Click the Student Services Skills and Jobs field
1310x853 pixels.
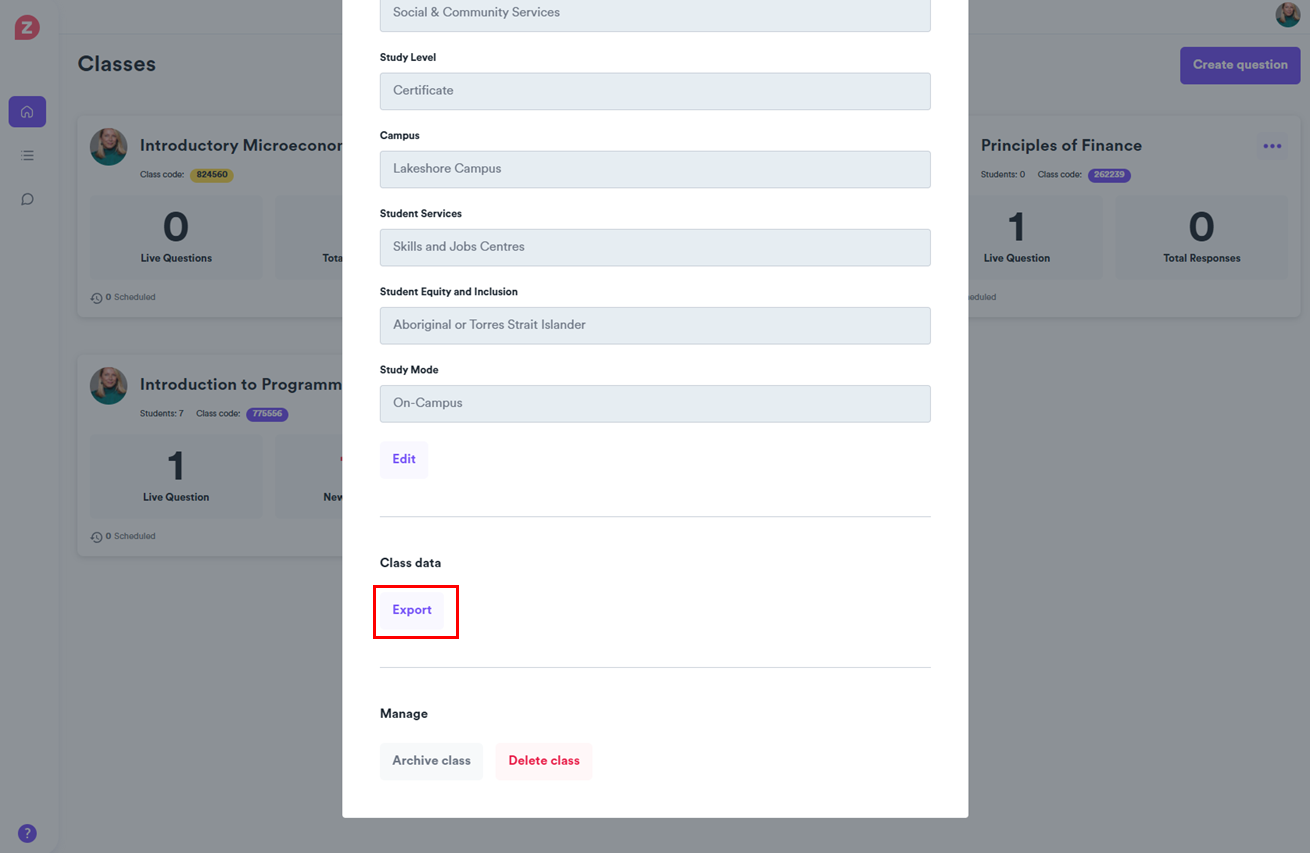click(655, 247)
